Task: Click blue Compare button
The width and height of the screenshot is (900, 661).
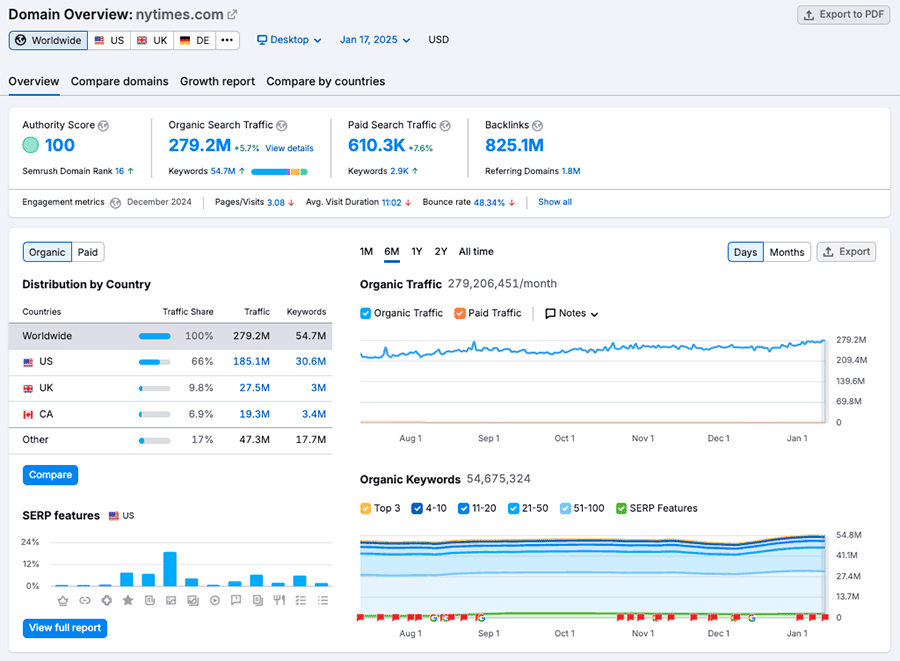Action: pos(51,475)
